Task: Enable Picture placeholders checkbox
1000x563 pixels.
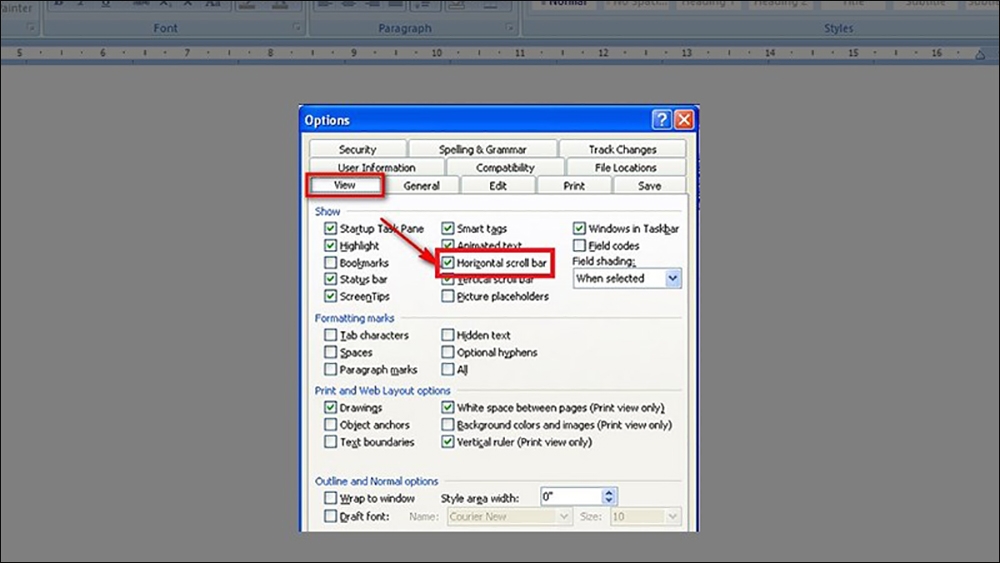Action: 448,296
